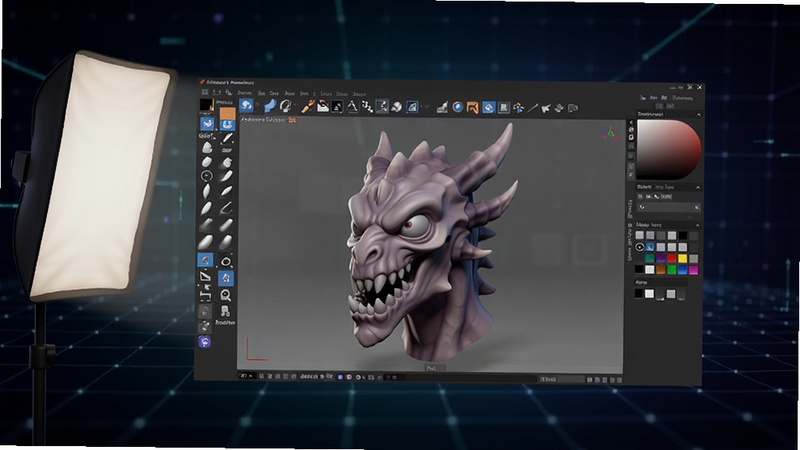
Task: Choose the yellow swatch in the palette
Action: [682, 259]
